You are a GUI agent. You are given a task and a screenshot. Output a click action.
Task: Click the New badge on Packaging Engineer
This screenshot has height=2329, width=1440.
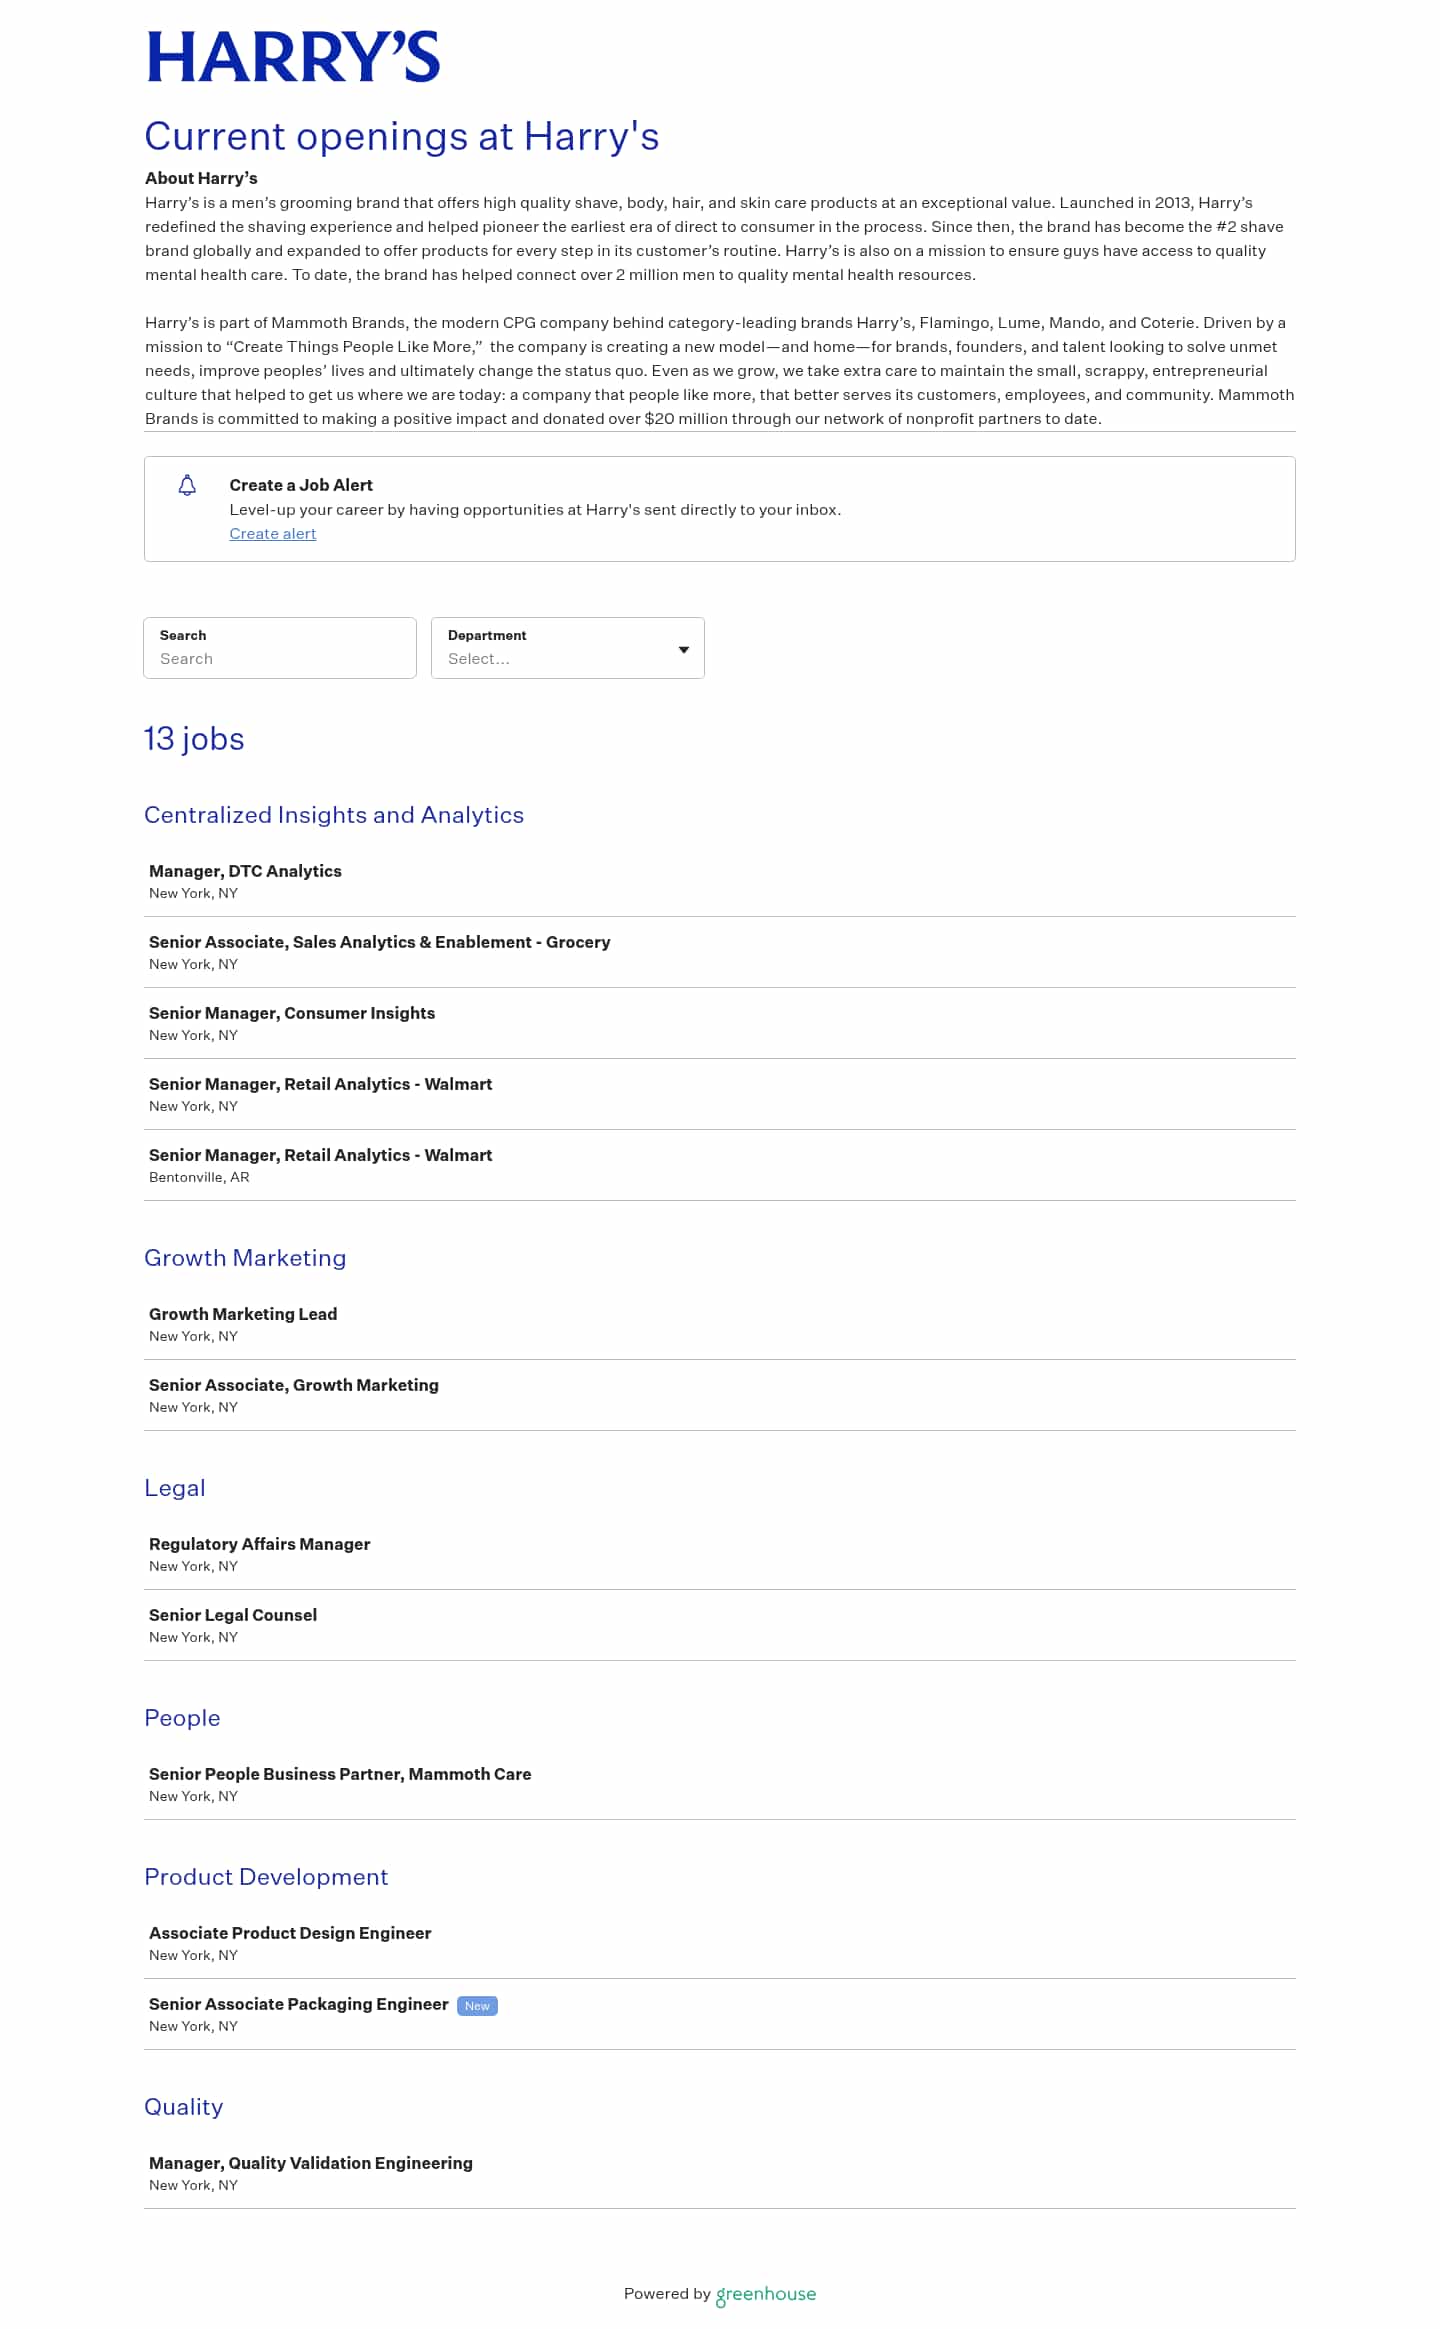[x=477, y=2006]
